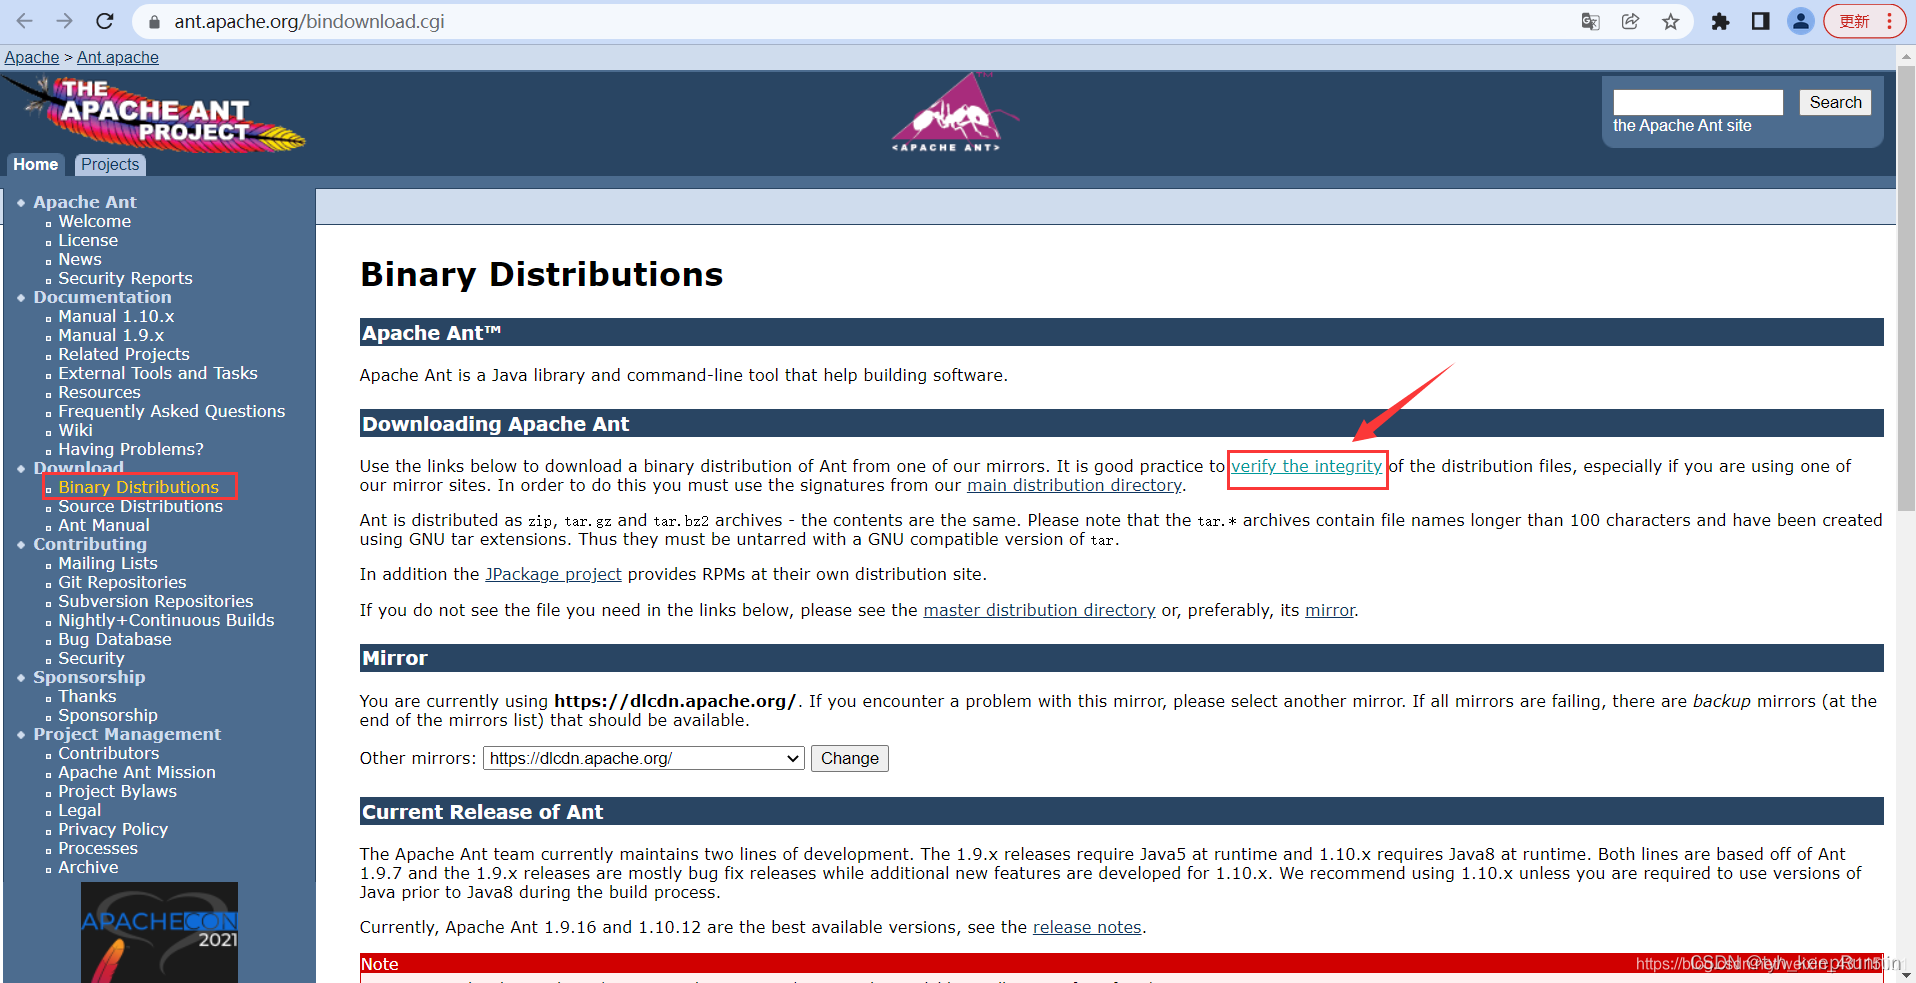Toggle the browser side panel icon
The image size is (1916, 983).
(x=1761, y=22)
